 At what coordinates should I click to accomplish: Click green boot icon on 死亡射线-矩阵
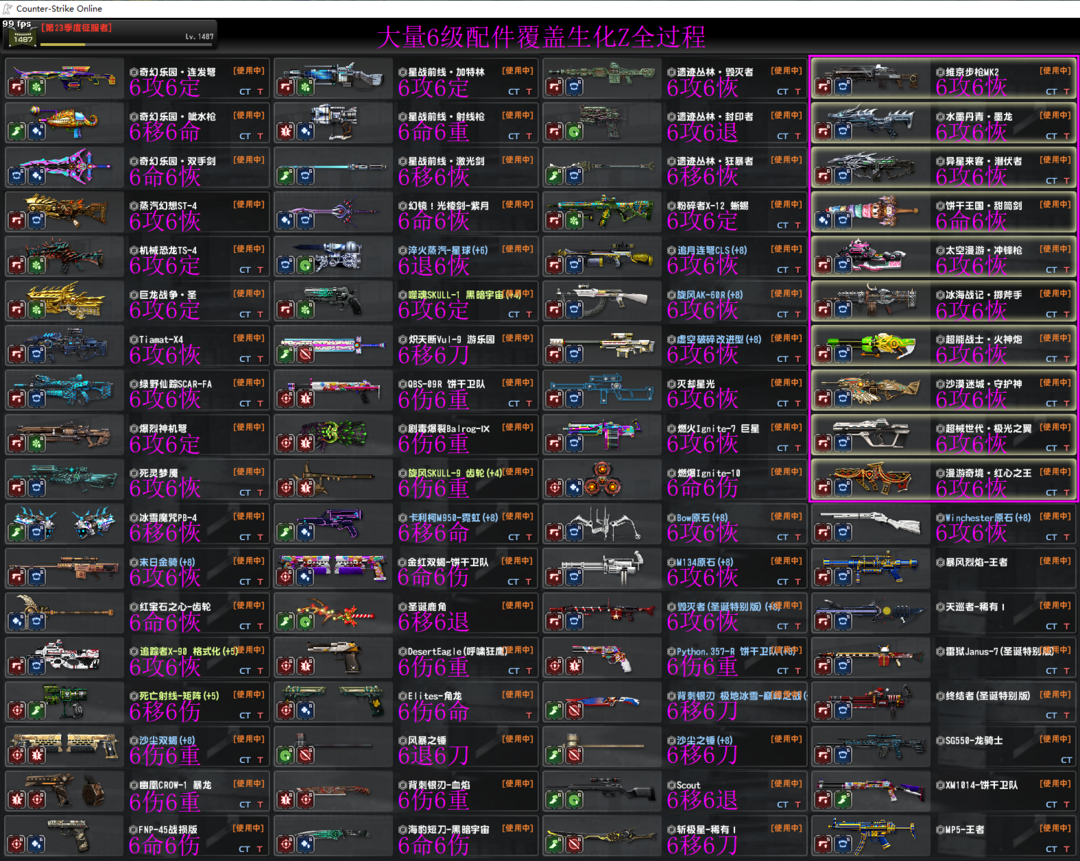[37, 711]
